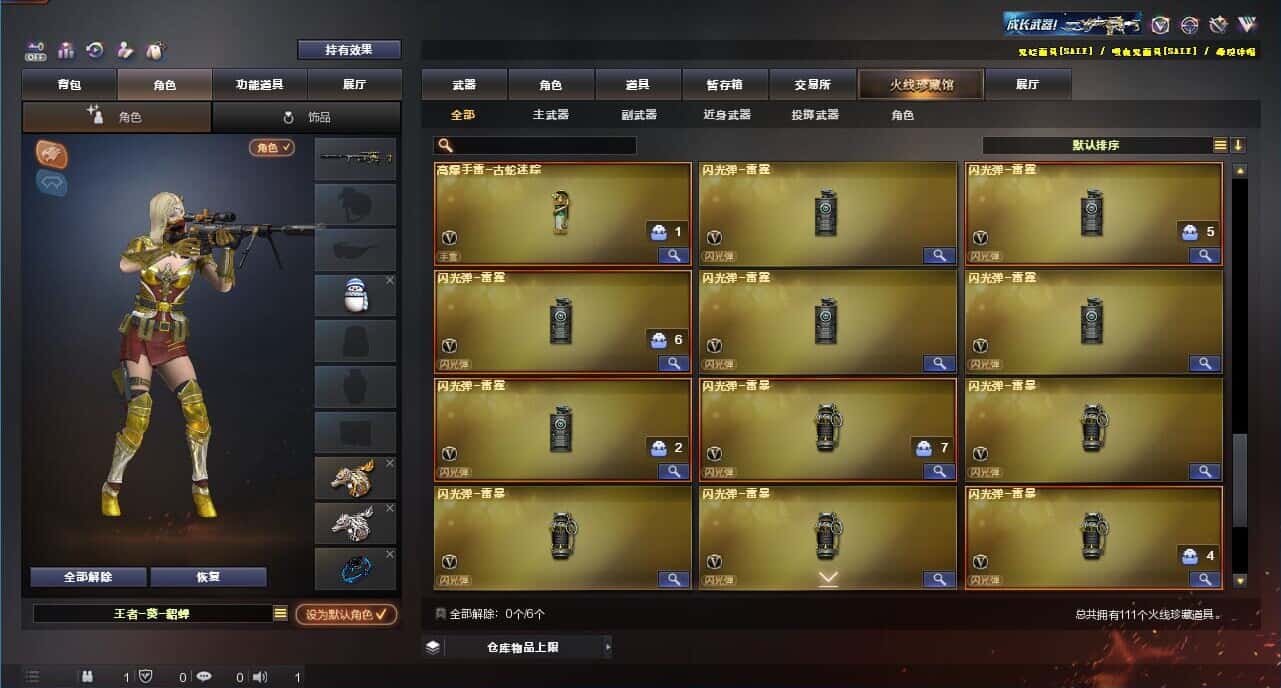Remove the snowman item from slot
The width and height of the screenshot is (1281, 688).
pos(390,280)
